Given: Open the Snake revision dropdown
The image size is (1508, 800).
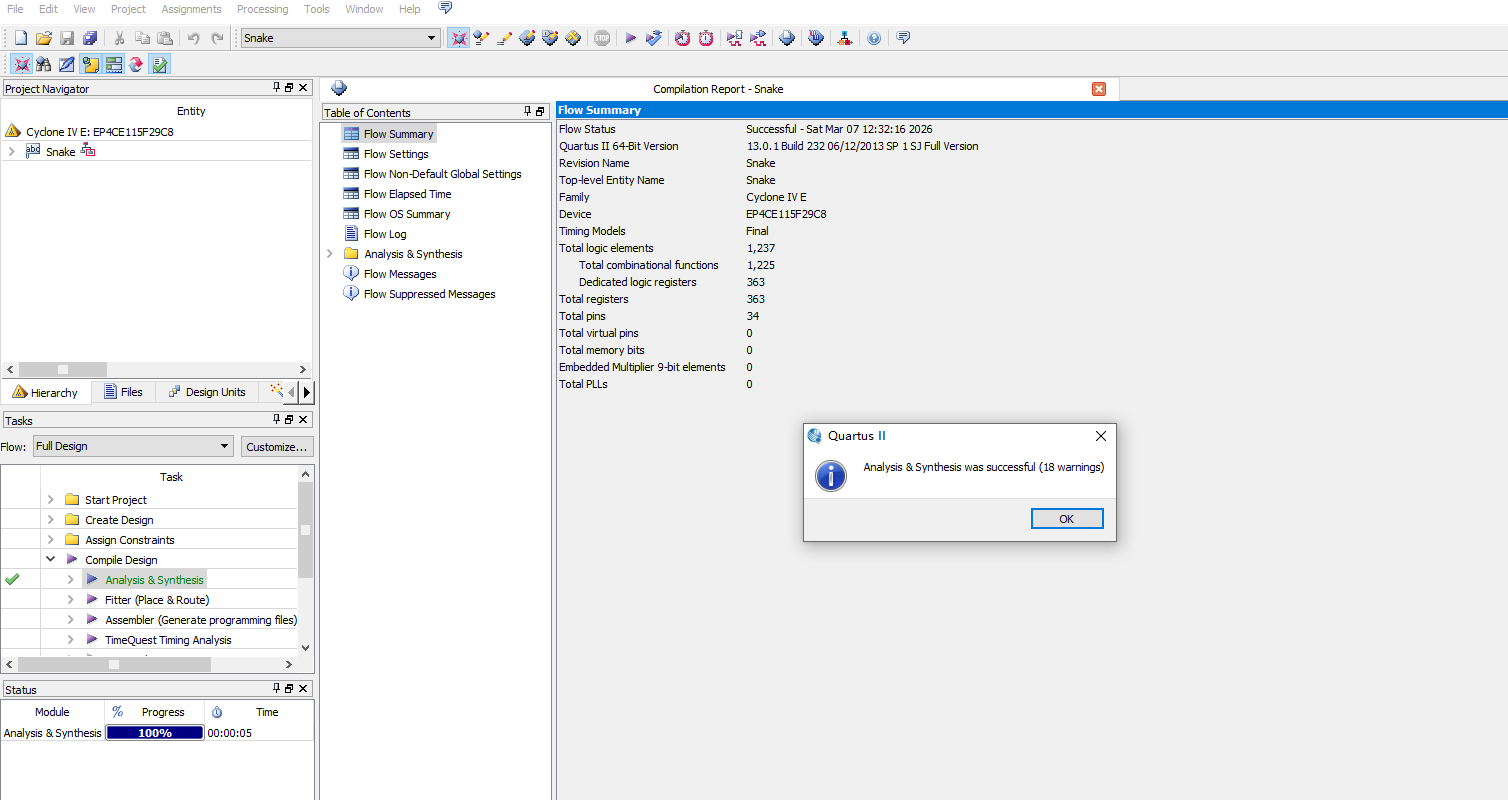Looking at the screenshot, I should coord(432,38).
